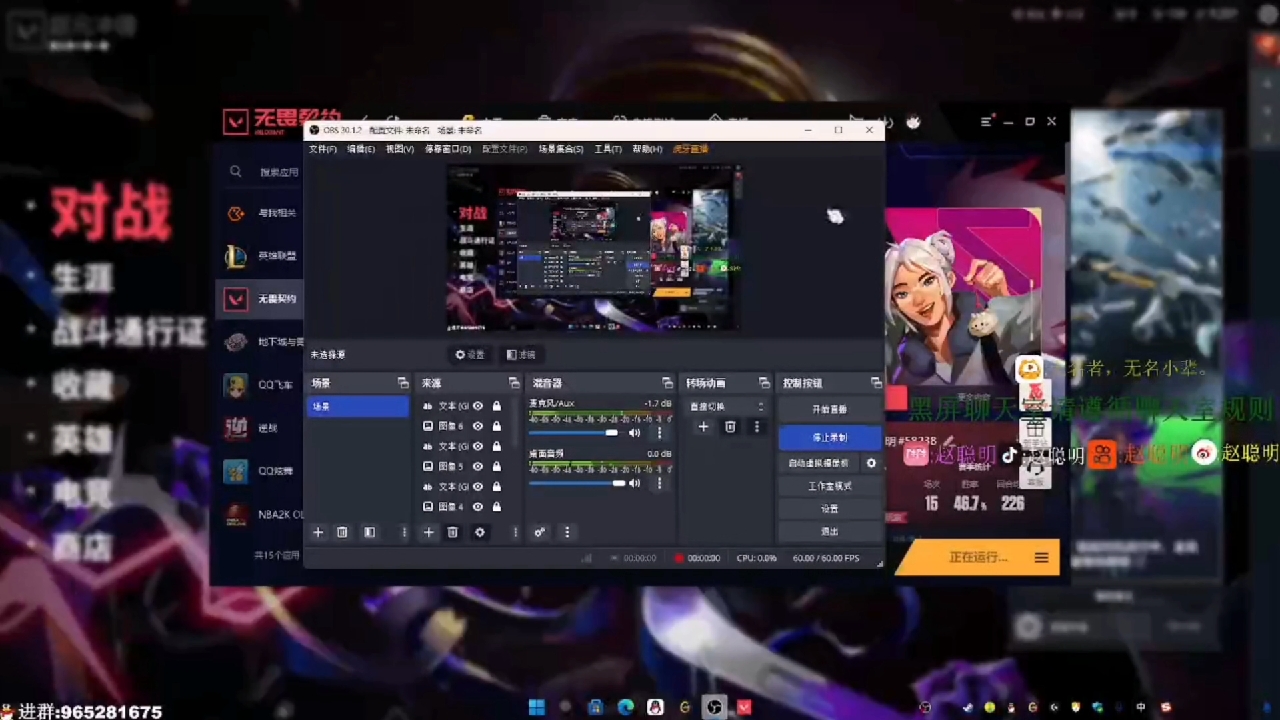Remove the transition with the trash icon
The width and height of the screenshot is (1280, 720).
click(730, 427)
